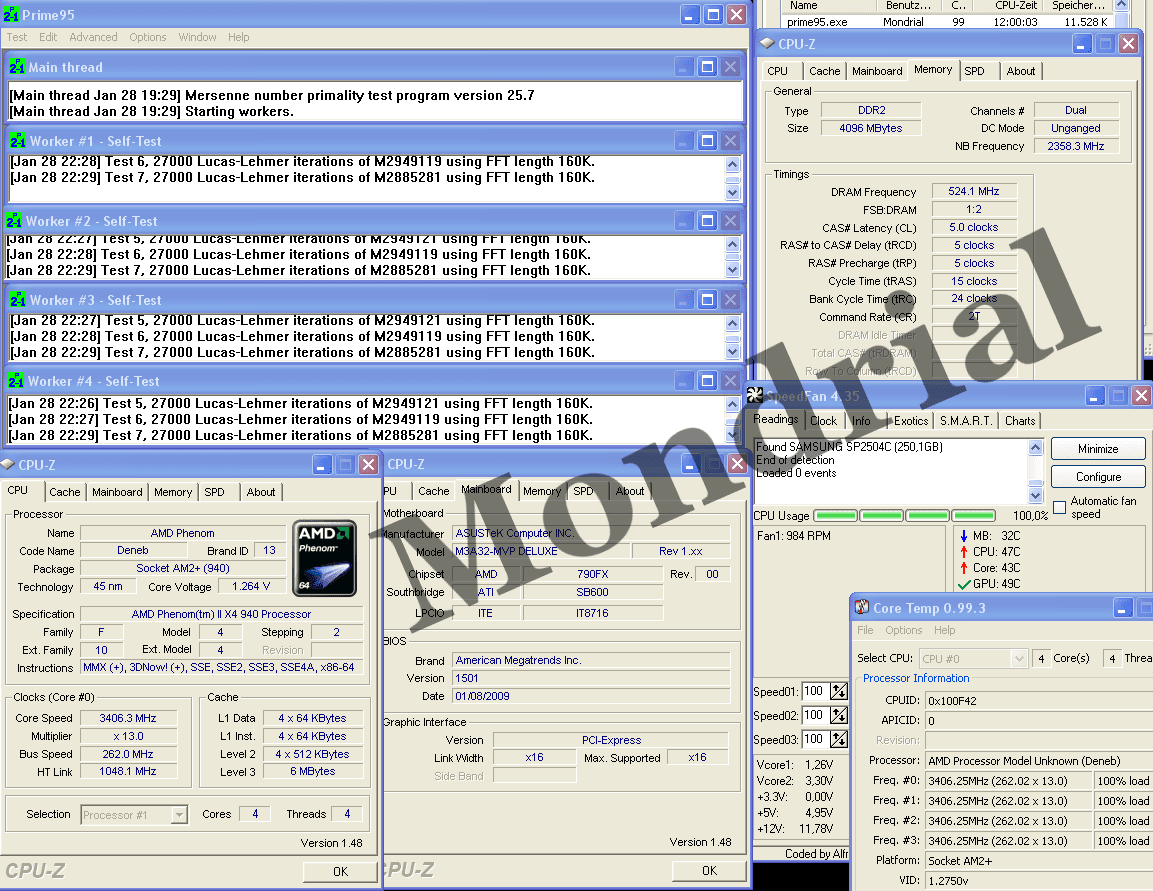Screen dimensions: 1153x891
Task: Click the Worker #1 Self-Test icon
Action: [x=18, y=141]
